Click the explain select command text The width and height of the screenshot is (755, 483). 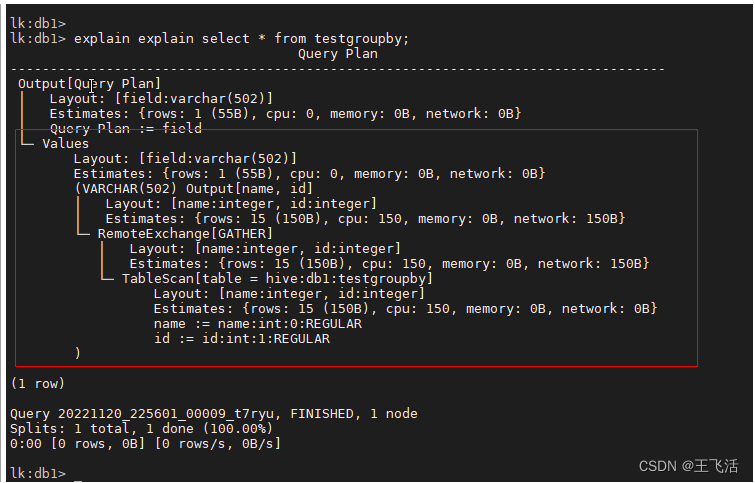(x=241, y=38)
